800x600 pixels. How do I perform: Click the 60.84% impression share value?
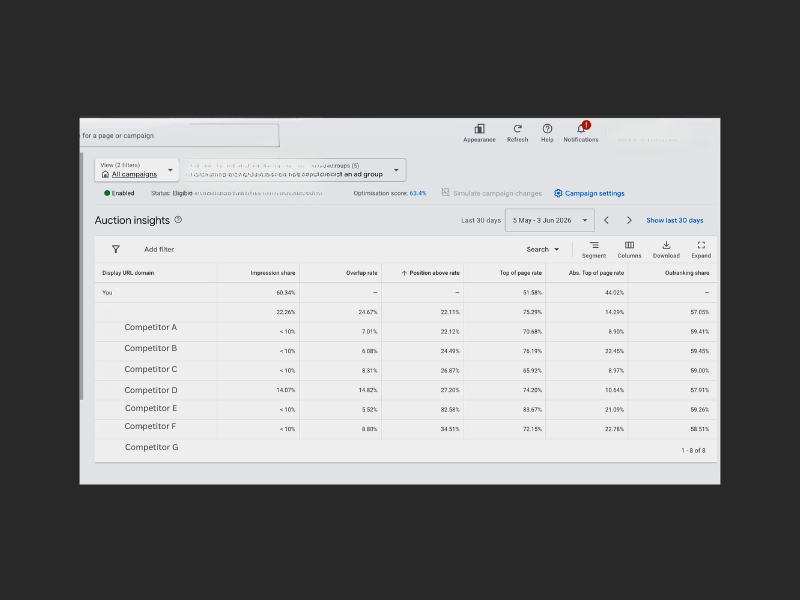point(286,292)
